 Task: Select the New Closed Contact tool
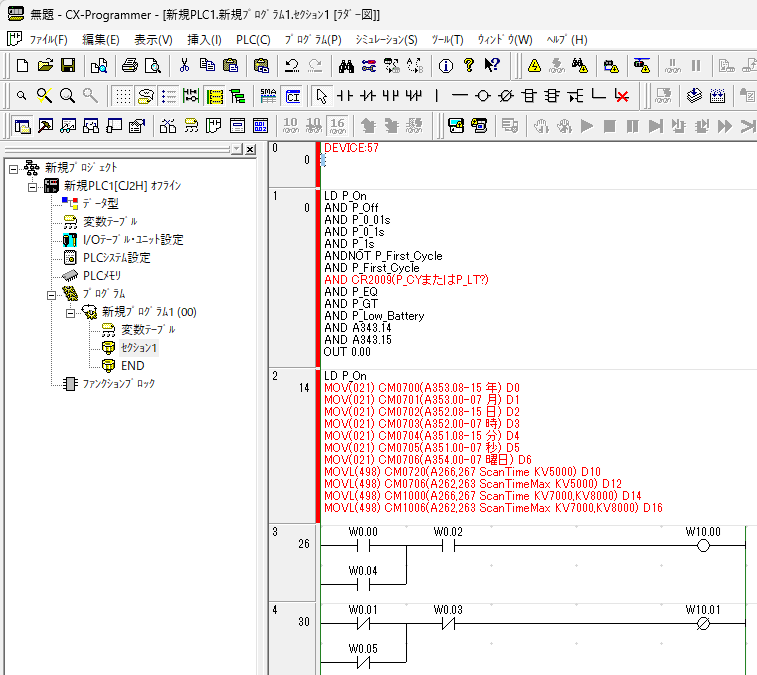point(367,96)
